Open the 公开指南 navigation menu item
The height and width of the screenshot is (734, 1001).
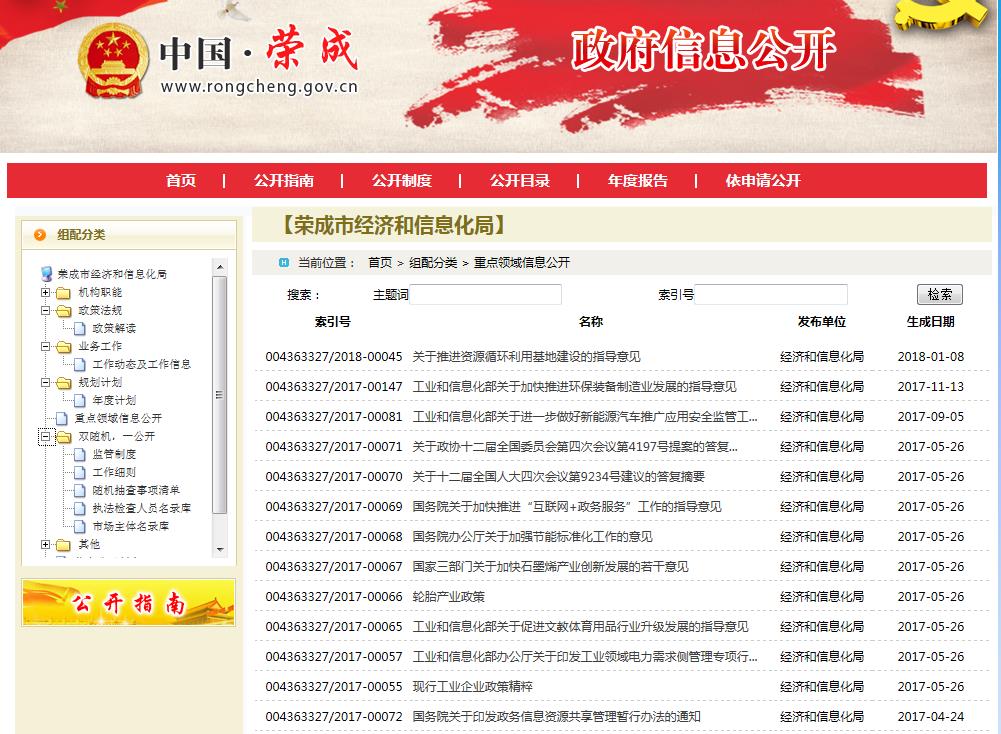(x=283, y=181)
